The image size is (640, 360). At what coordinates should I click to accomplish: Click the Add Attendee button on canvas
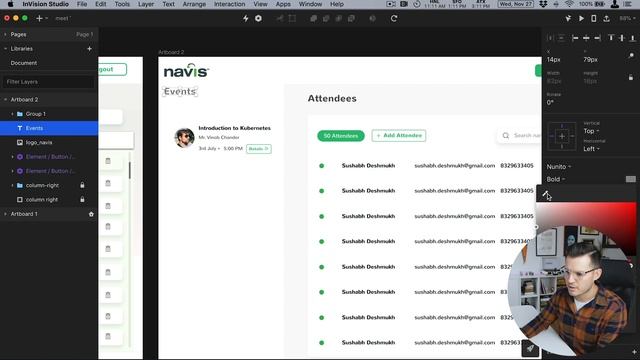click(x=399, y=136)
